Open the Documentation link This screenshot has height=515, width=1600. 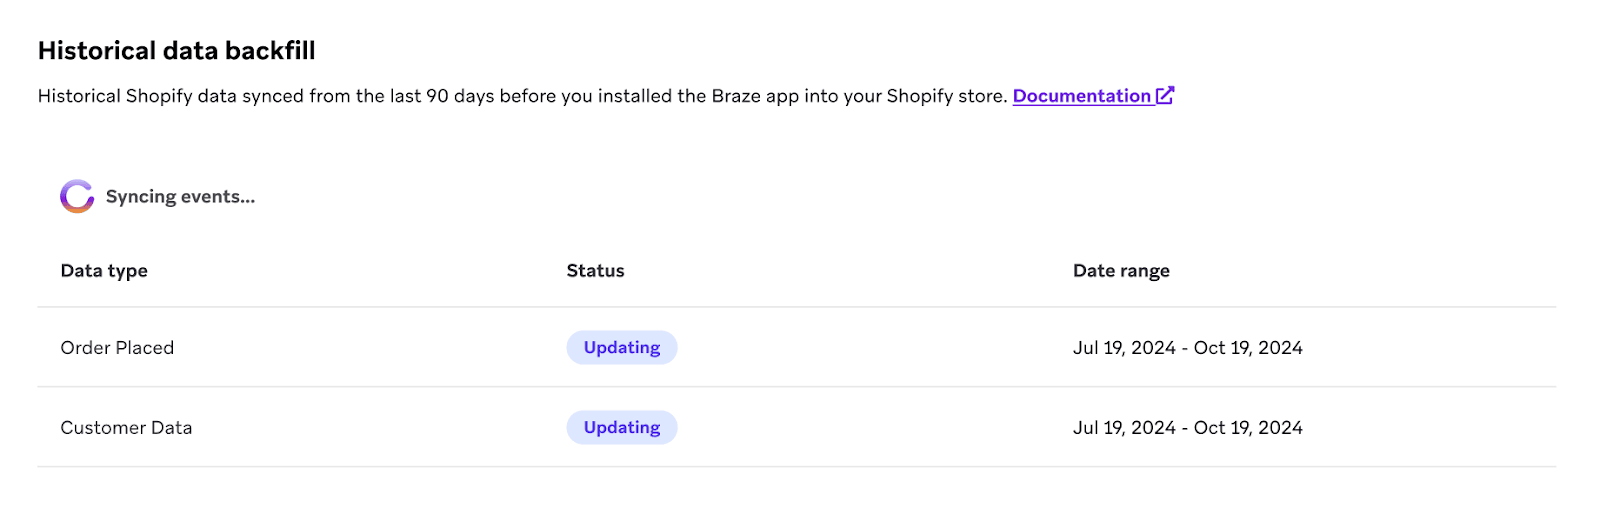[1081, 96]
